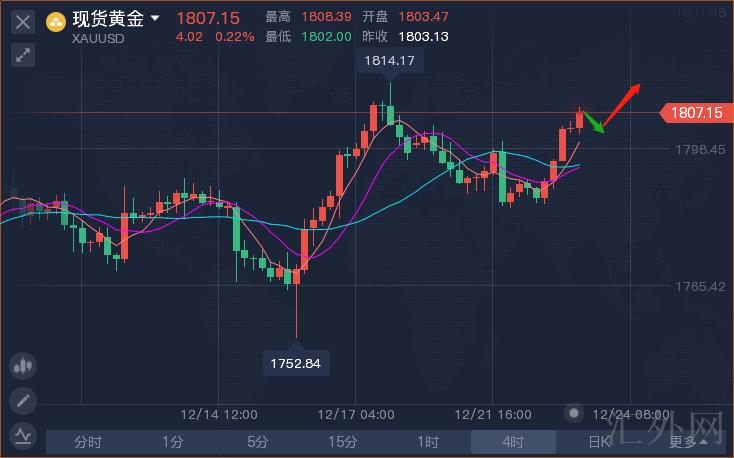734x458 pixels.
Task: Click the round scroll-to-latest dot
Action: pos(573,413)
